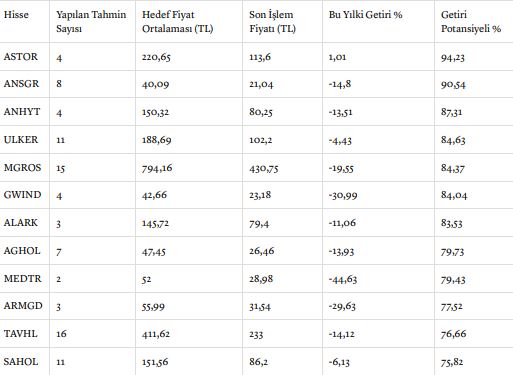Click the Hedef Fiyat Ortalaması (TL) header
The height and width of the screenshot is (375, 513).
pos(177,21)
